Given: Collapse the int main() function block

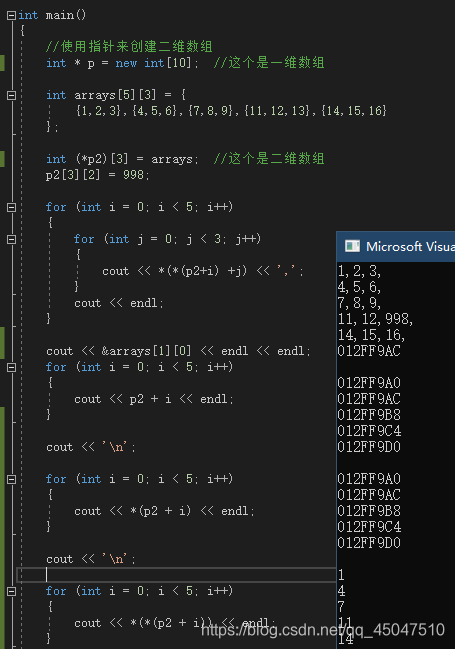Looking at the screenshot, I should coord(12,15).
